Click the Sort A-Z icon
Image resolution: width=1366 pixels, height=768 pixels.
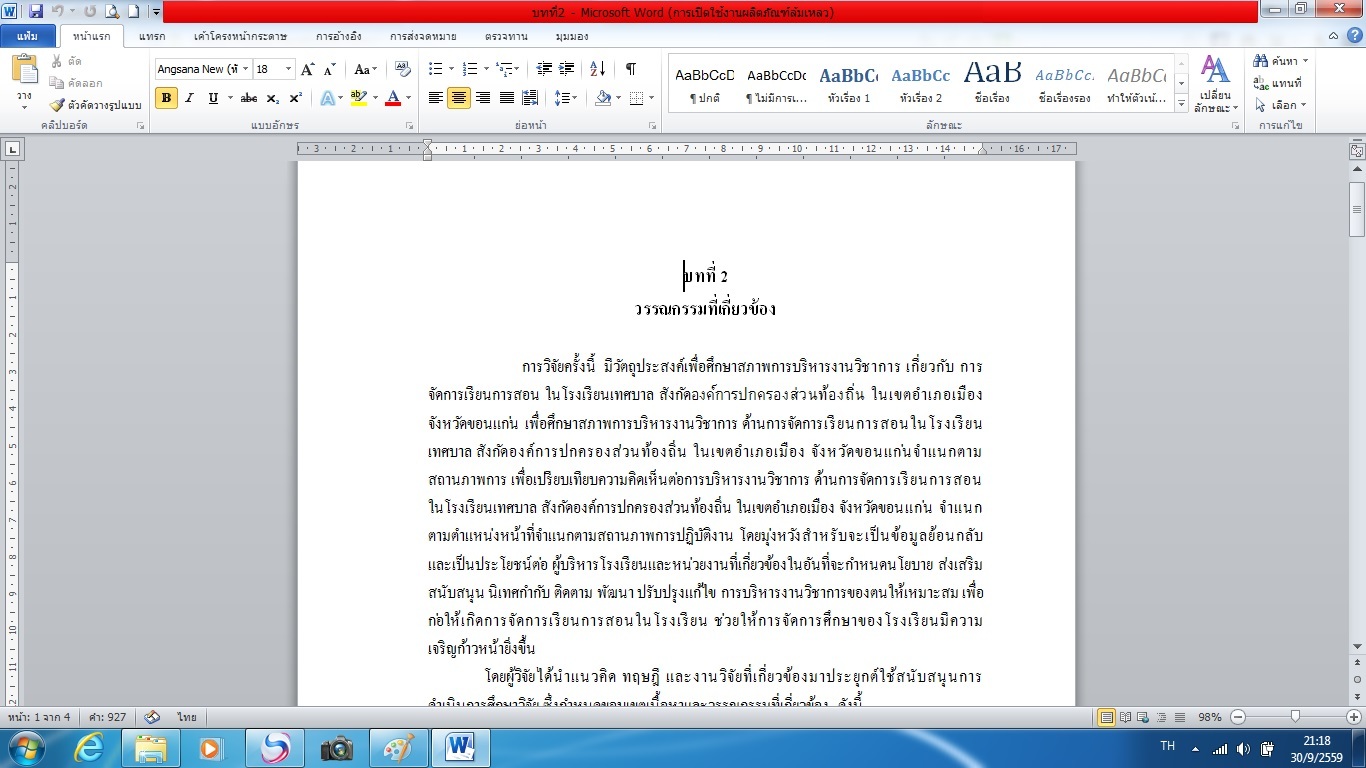pyautogui.click(x=598, y=69)
